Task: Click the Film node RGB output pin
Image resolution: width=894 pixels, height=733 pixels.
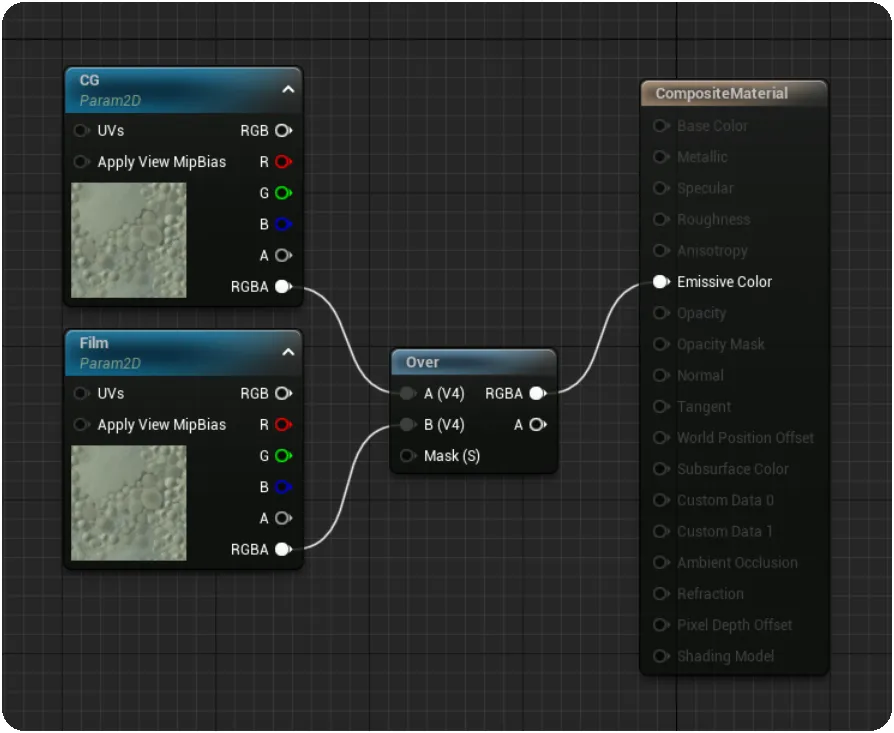Action: click(x=283, y=393)
